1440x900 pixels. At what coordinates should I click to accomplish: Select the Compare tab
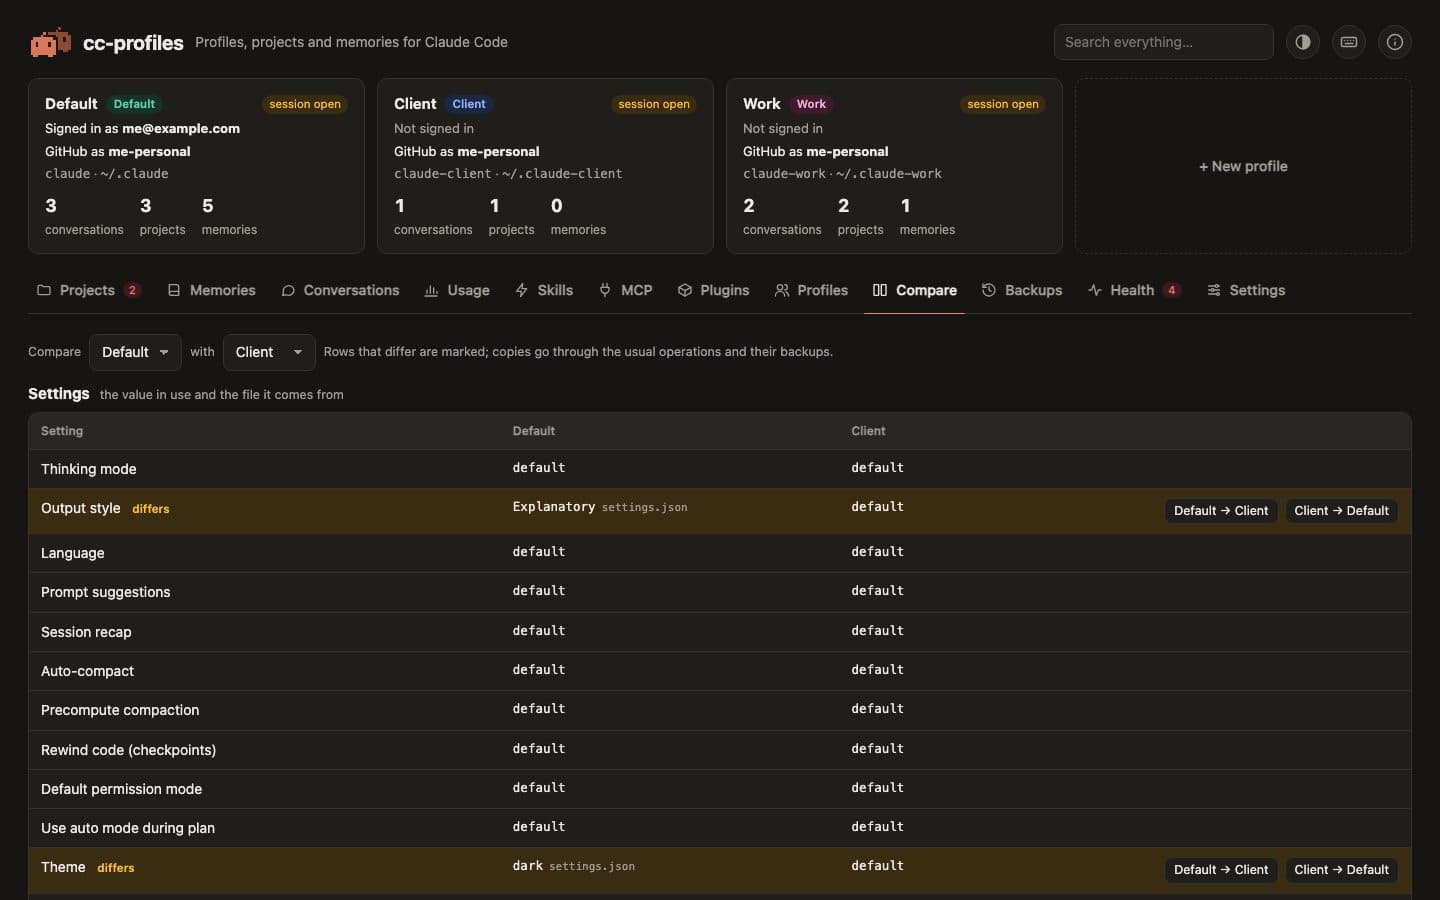[914, 290]
